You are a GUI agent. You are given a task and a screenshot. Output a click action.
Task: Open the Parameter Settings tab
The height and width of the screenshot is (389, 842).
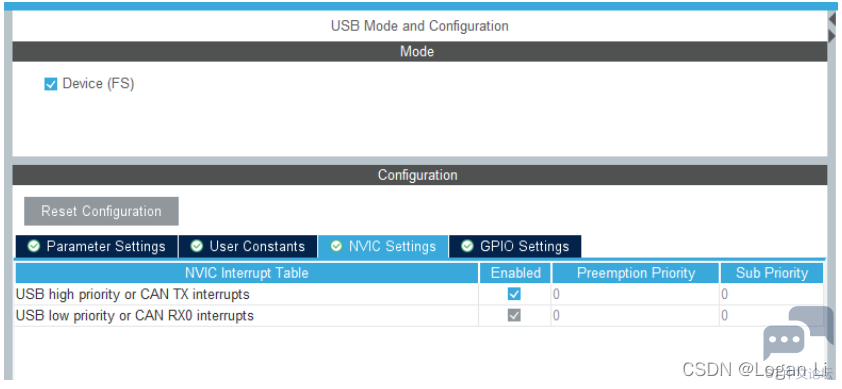click(97, 247)
